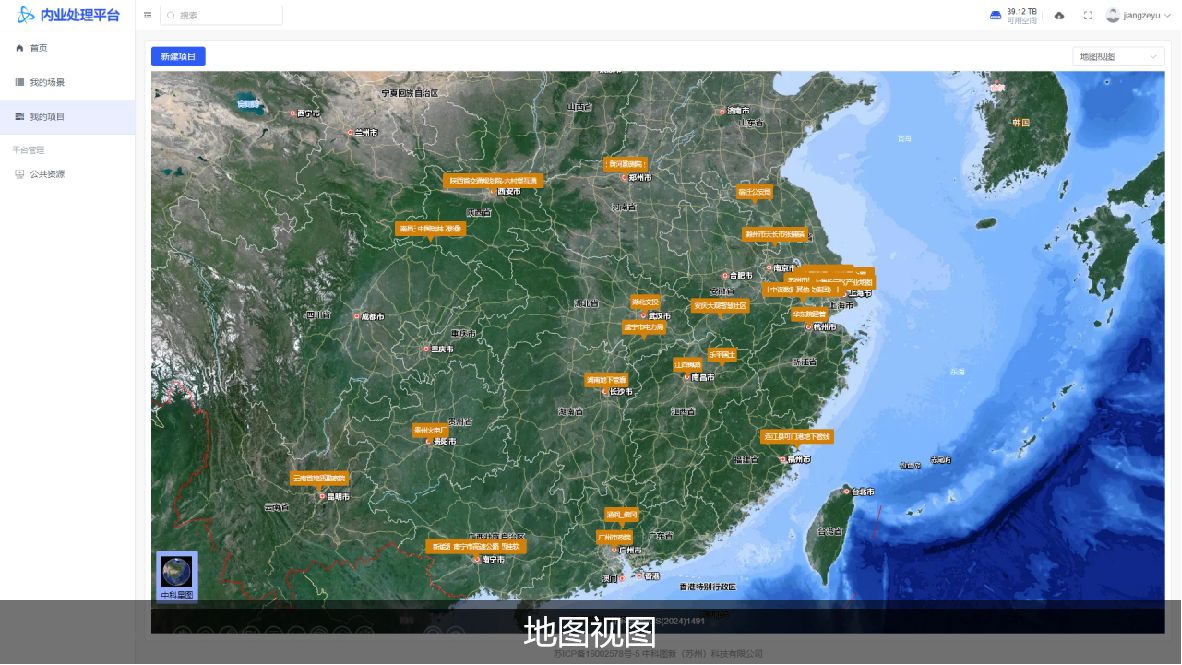Click the orange project marker west of 陕西省 label
Screen dimensions: 1182x665
pyautogui.click(x=430, y=228)
